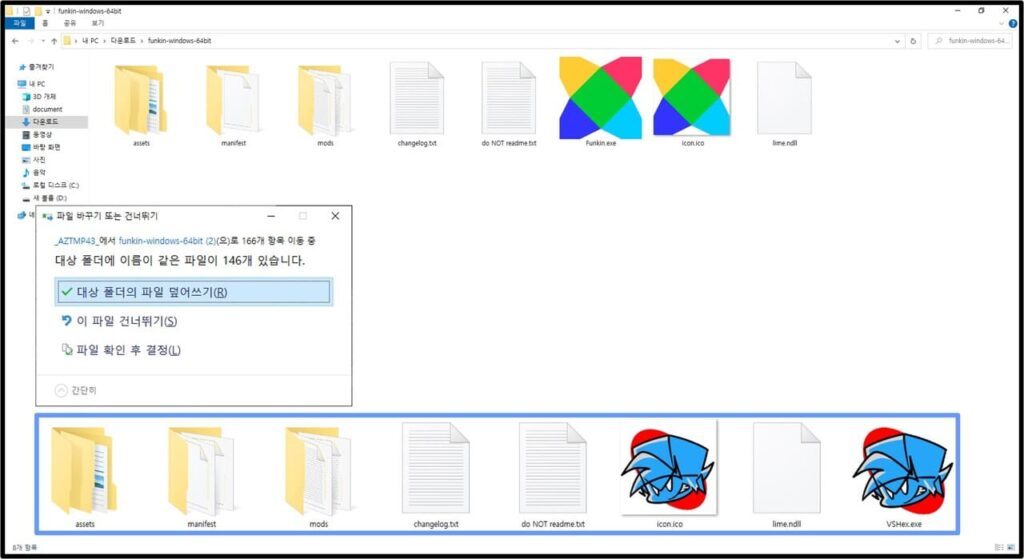Open the 파일 ribbon menu
Image resolution: width=1024 pixels, height=559 pixels.
[20, 24]
